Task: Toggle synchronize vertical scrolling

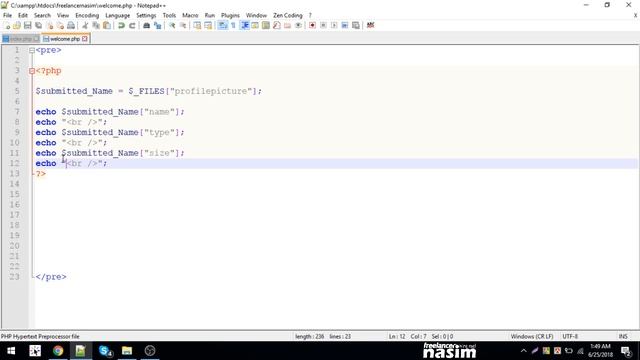Action: click(x=197, y=25)
